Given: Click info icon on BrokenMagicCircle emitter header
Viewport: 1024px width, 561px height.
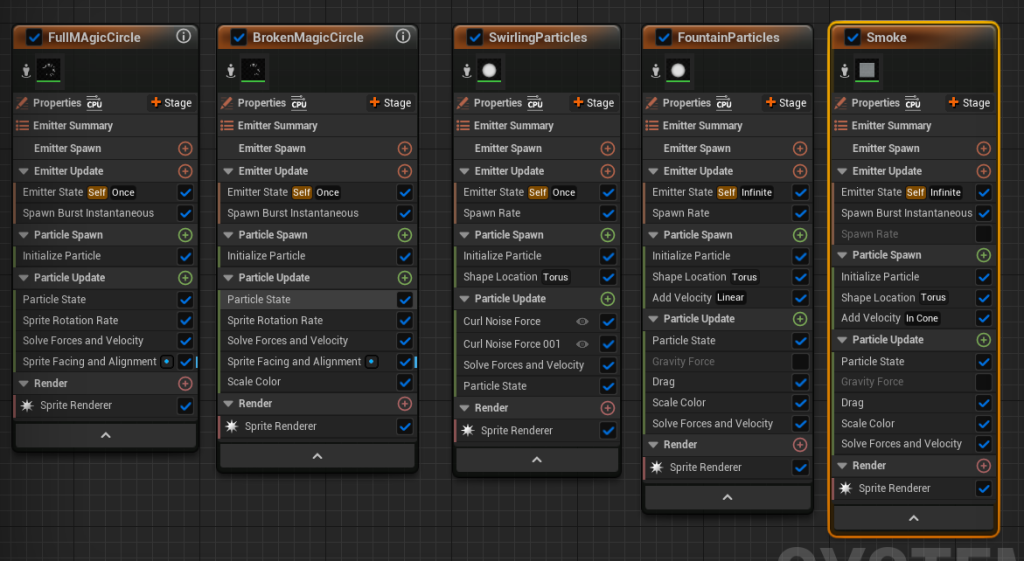Looking at the screenshot, I should click(x=403, y=37).
